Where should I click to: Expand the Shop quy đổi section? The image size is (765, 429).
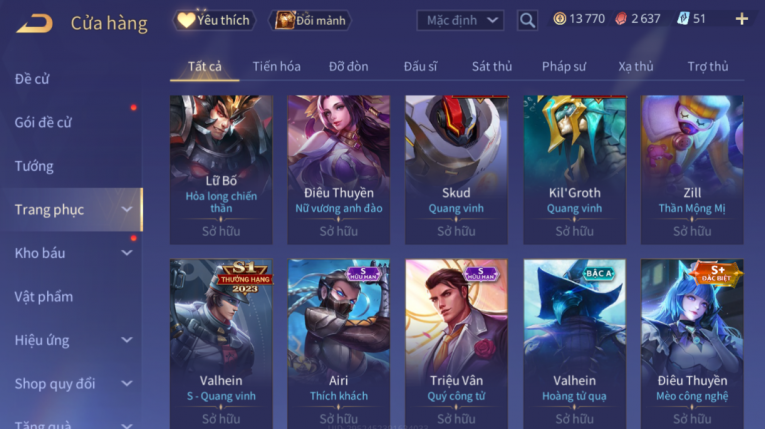tap(127, 383)
